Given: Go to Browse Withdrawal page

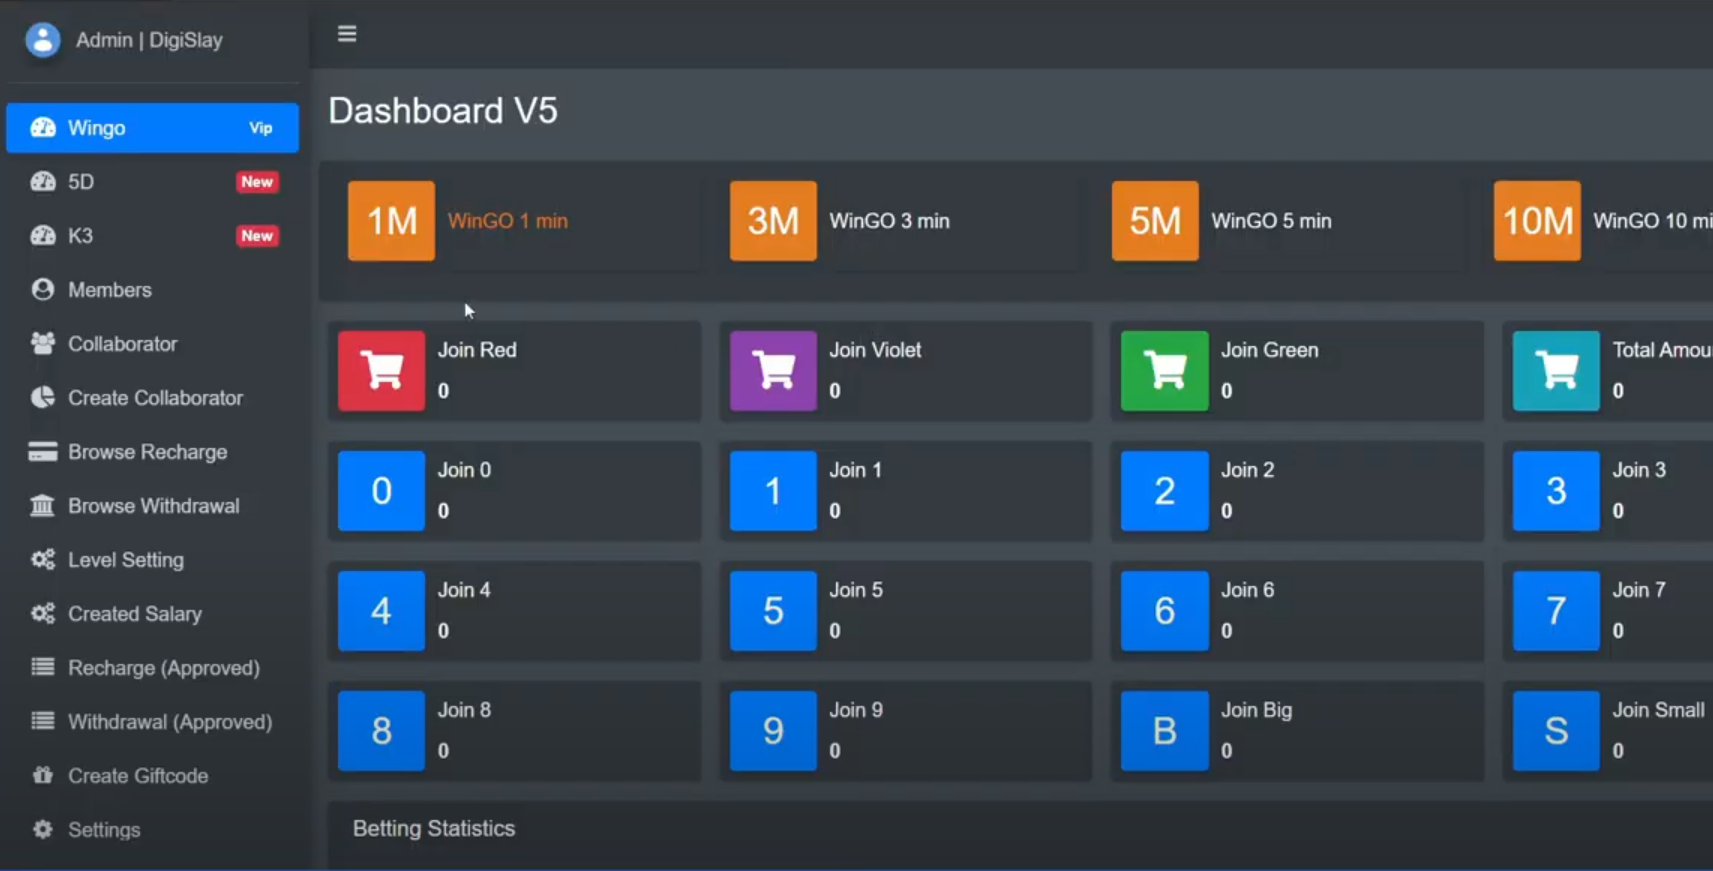Looking at the screenshot, I should (x=153, y=506).
